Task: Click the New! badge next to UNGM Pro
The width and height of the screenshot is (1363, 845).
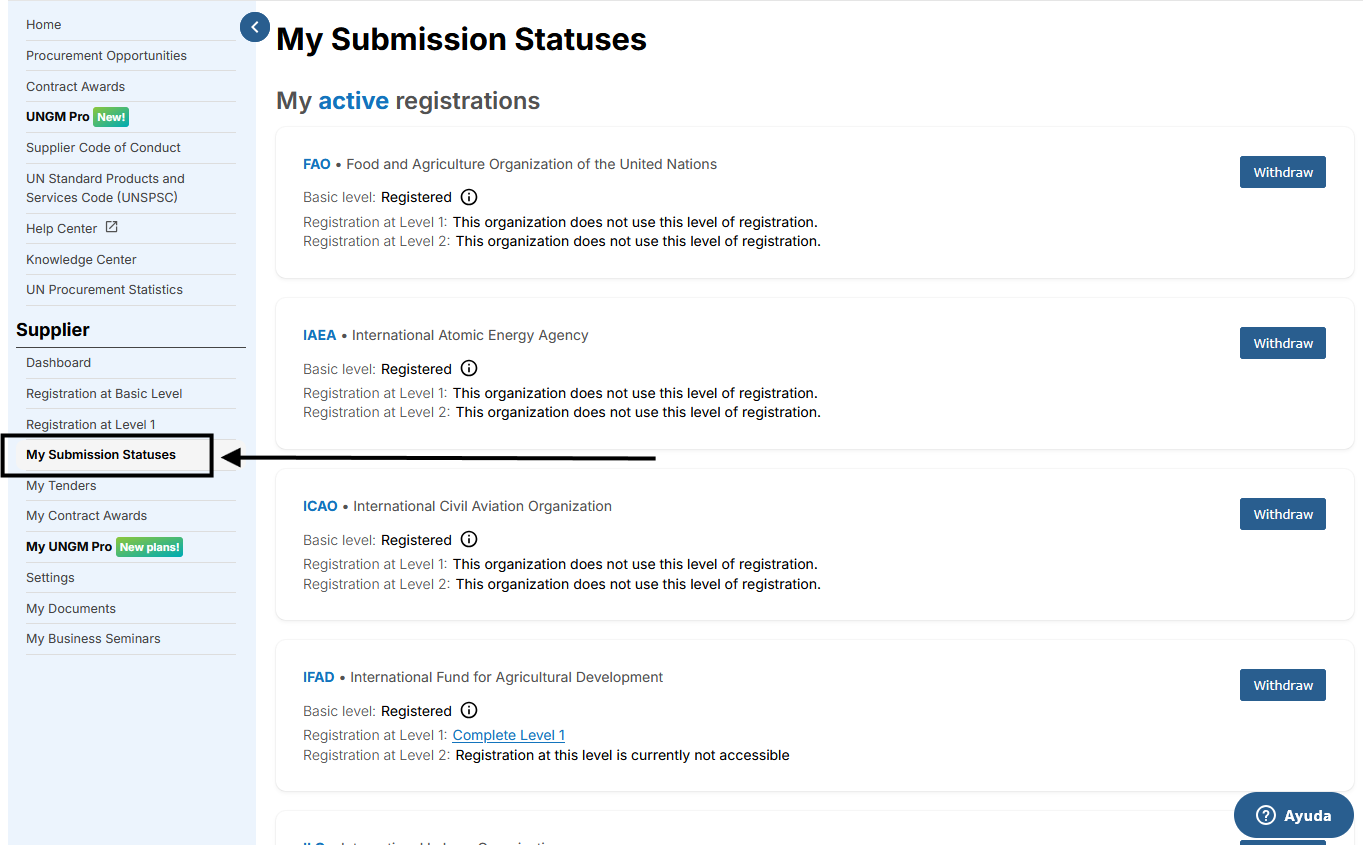Action: 111,117
